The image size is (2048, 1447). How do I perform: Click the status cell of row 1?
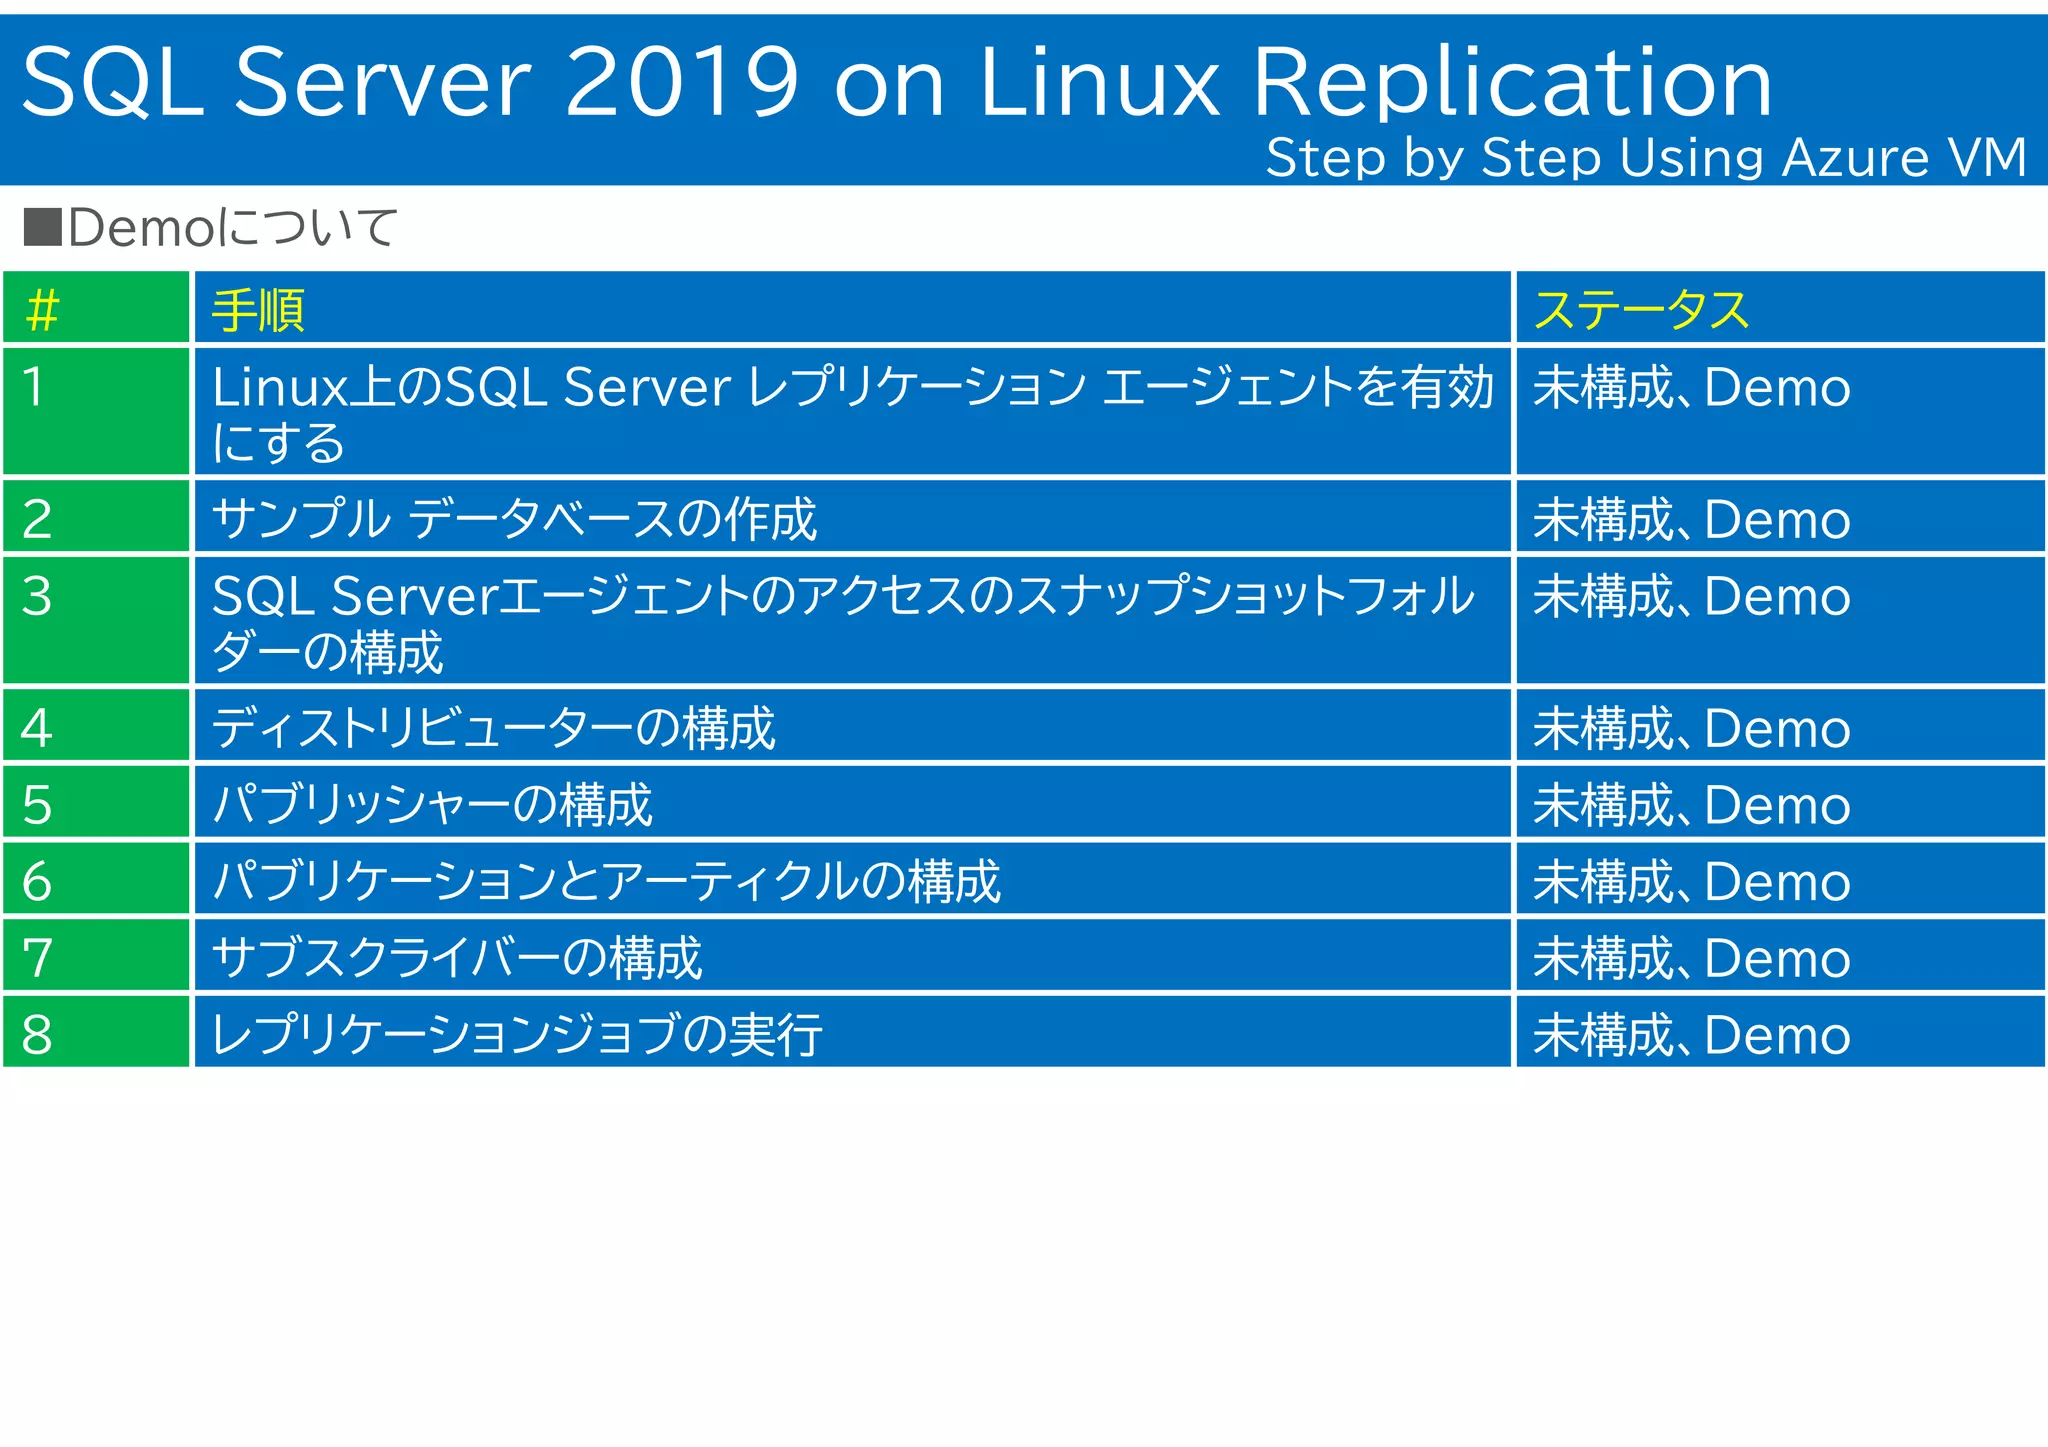[x=1780, y=411]
